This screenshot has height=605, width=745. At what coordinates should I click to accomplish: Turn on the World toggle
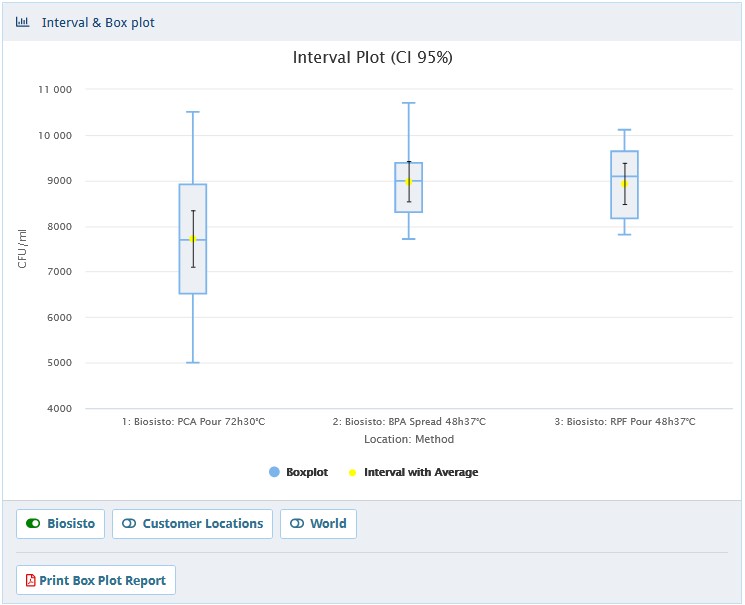tap(318, 524)
